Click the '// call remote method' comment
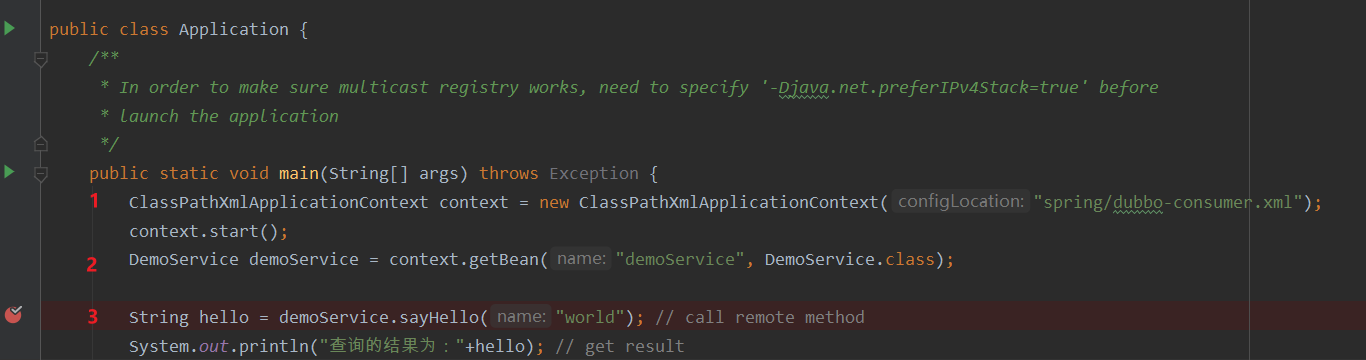1366x360 pixels. 759,317
